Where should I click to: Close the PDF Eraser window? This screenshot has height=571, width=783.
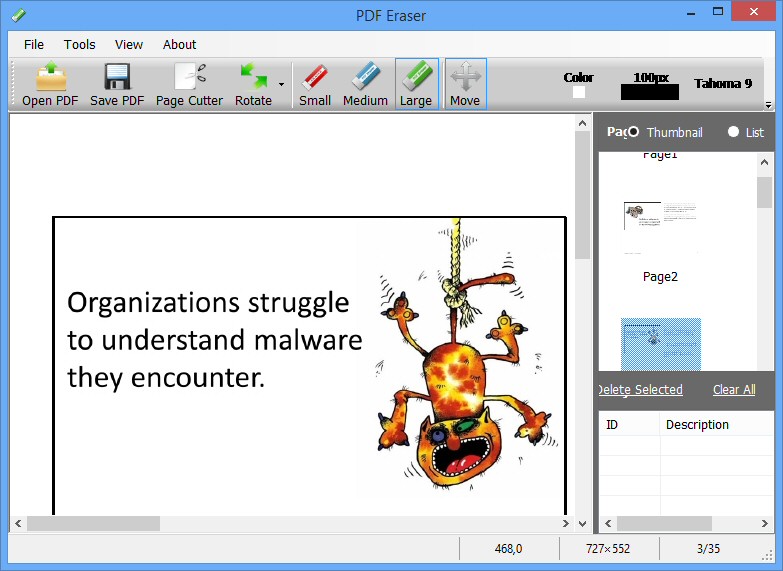[754, 11]
